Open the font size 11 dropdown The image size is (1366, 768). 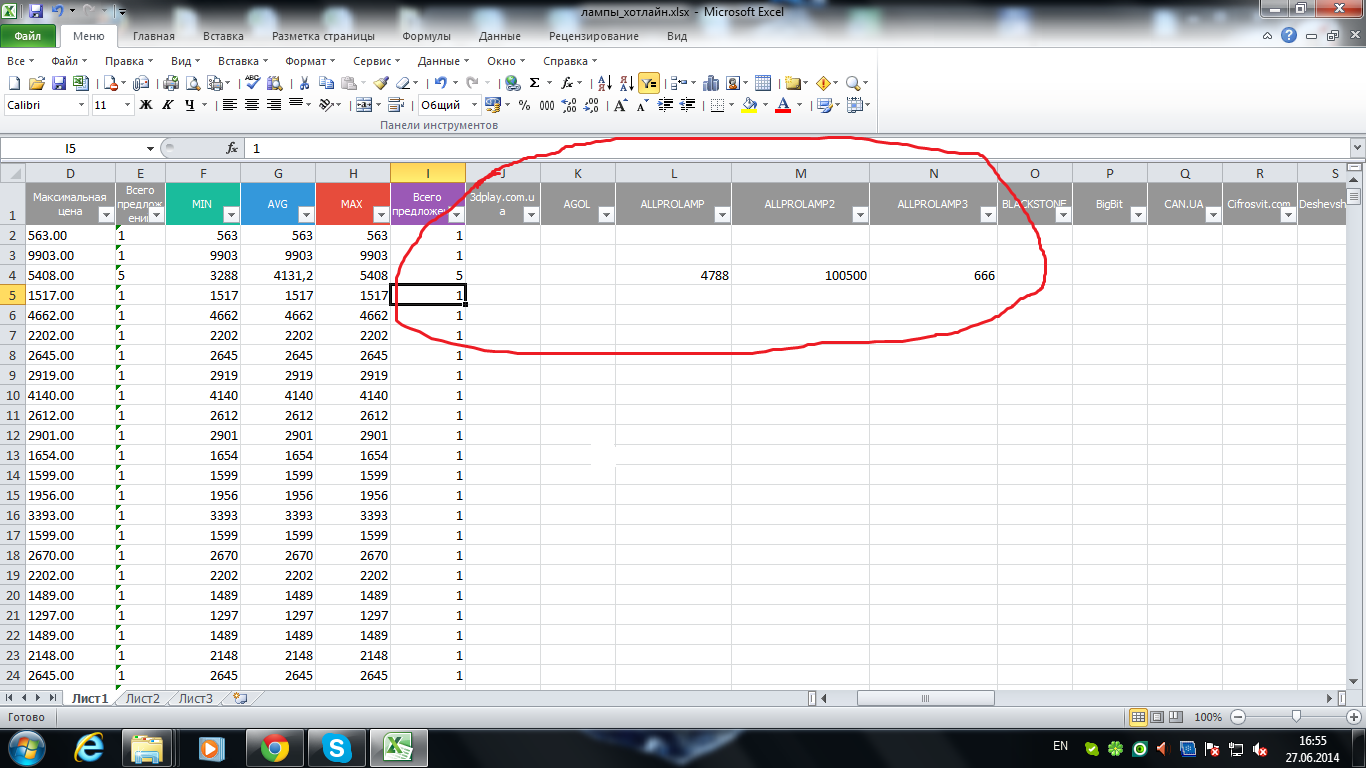127,105
